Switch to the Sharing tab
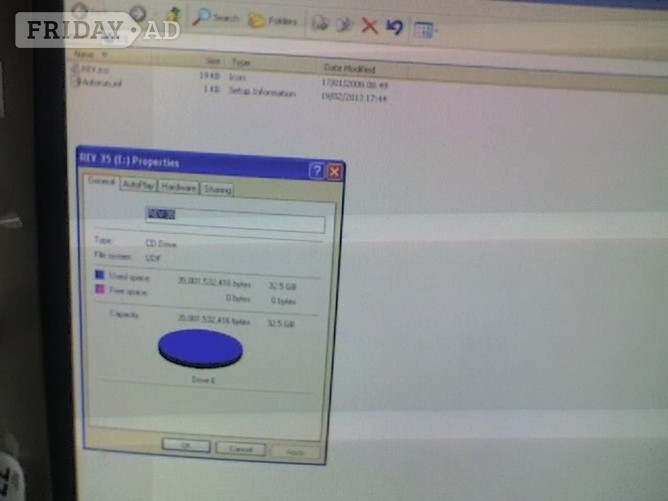 [x=217, y=189]
